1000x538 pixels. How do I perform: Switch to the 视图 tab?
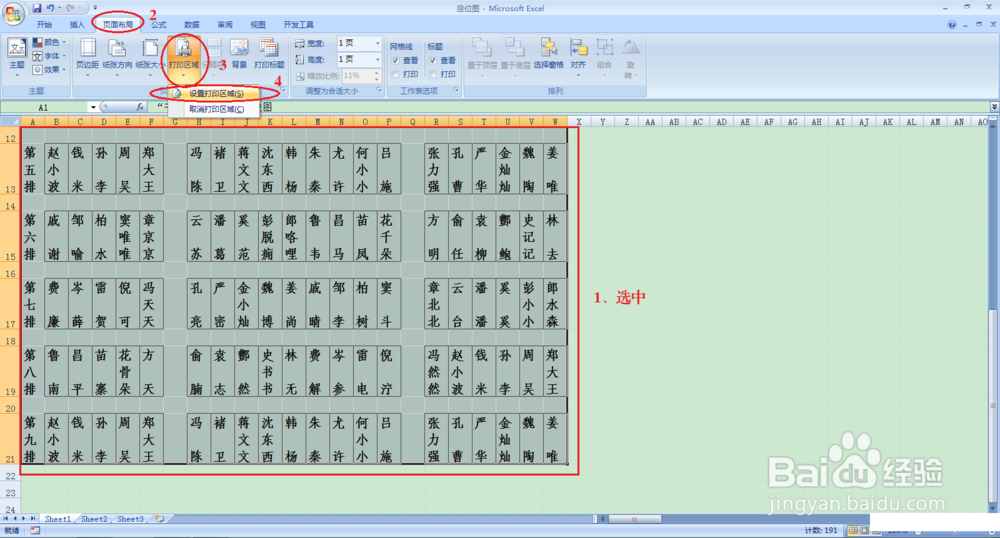[258, 25]
